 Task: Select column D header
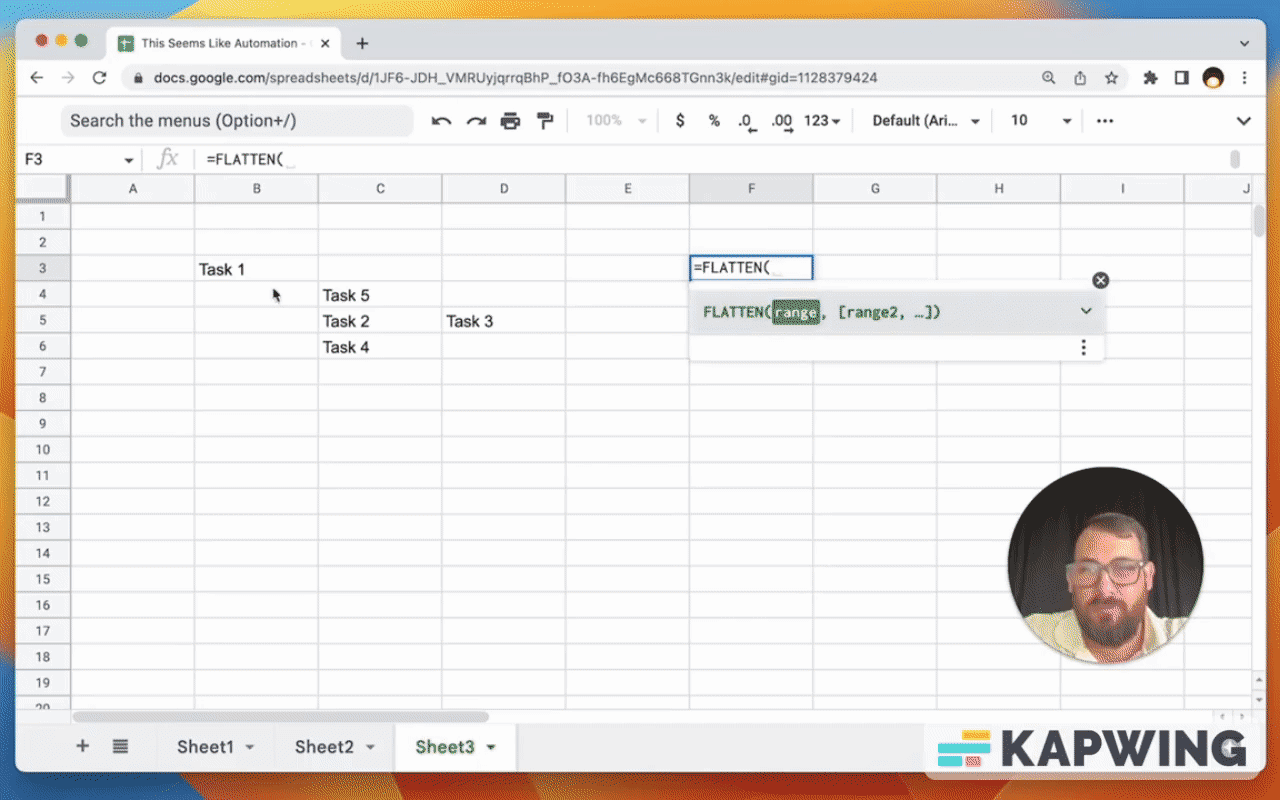coord(503,188)
